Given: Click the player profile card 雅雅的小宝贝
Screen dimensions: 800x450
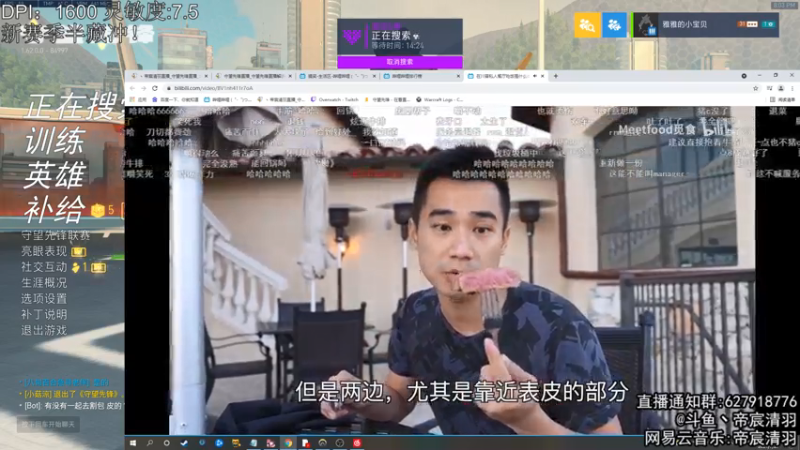Looking at the screenshot, I should coord(706,24).
